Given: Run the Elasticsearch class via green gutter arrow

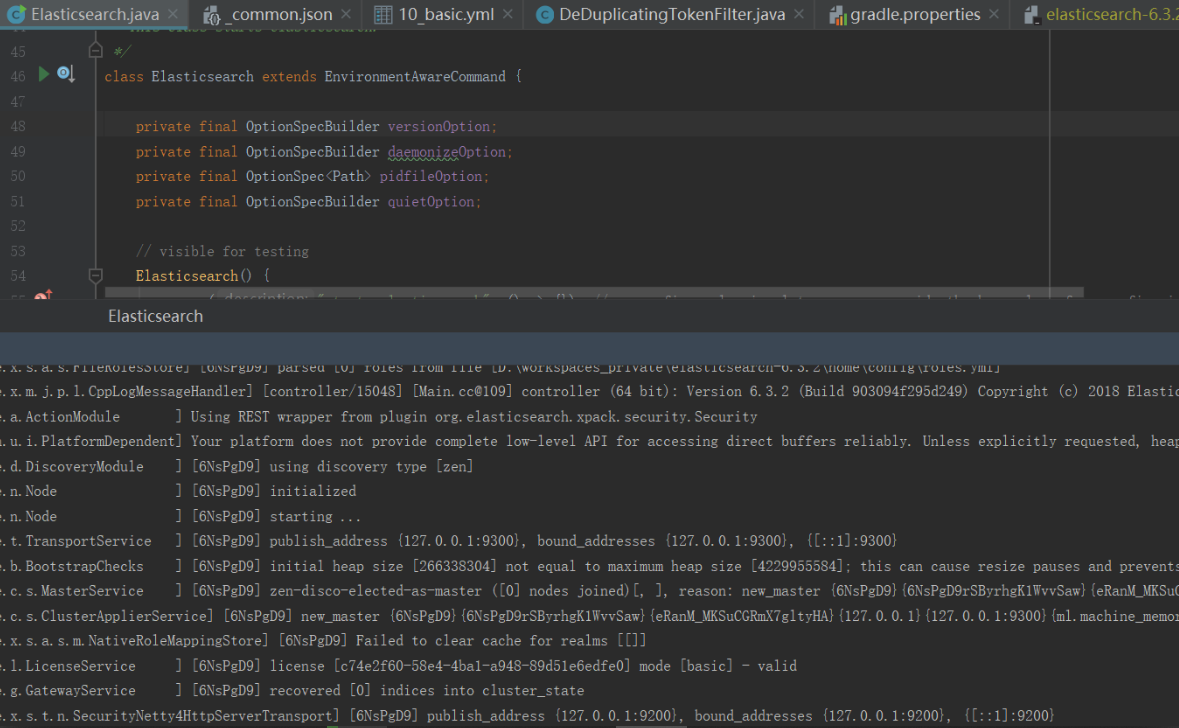Looking at the screenshot, I should (44, 74).
